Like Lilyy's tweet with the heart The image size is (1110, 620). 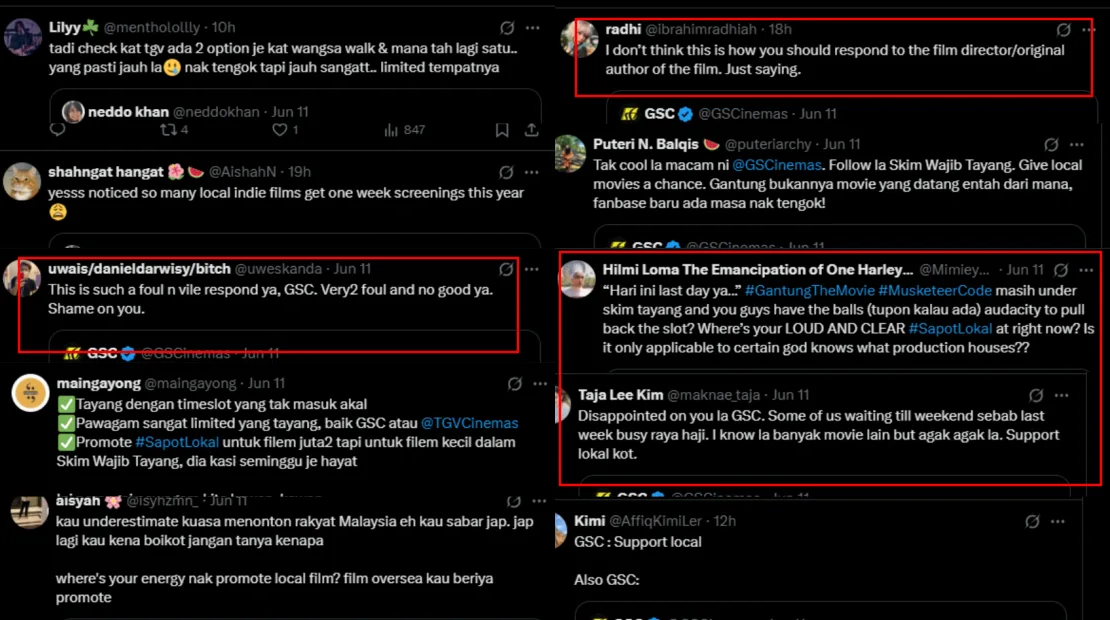click(x=280, y=130)
